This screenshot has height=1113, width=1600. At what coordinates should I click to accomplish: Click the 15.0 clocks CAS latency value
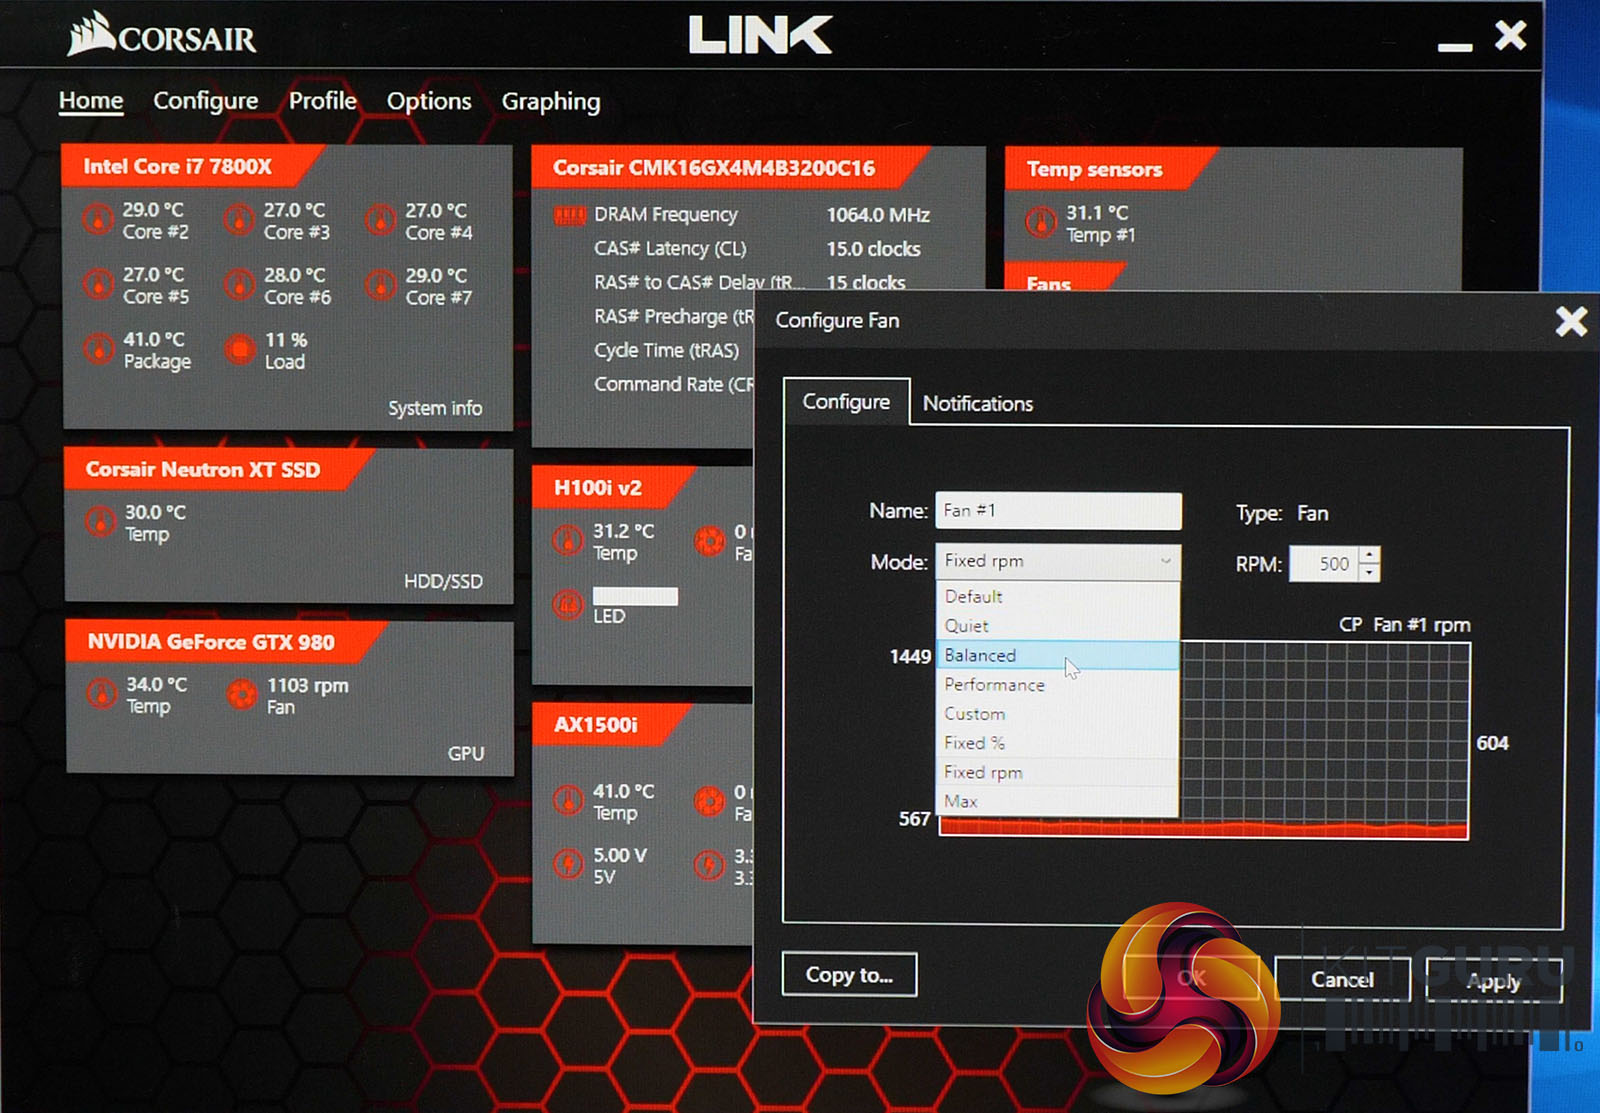[873, 249]
